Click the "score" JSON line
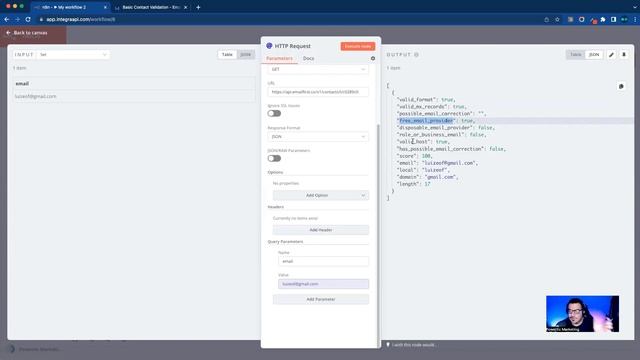This screenshot has width=640, height=360. (414, 156)
